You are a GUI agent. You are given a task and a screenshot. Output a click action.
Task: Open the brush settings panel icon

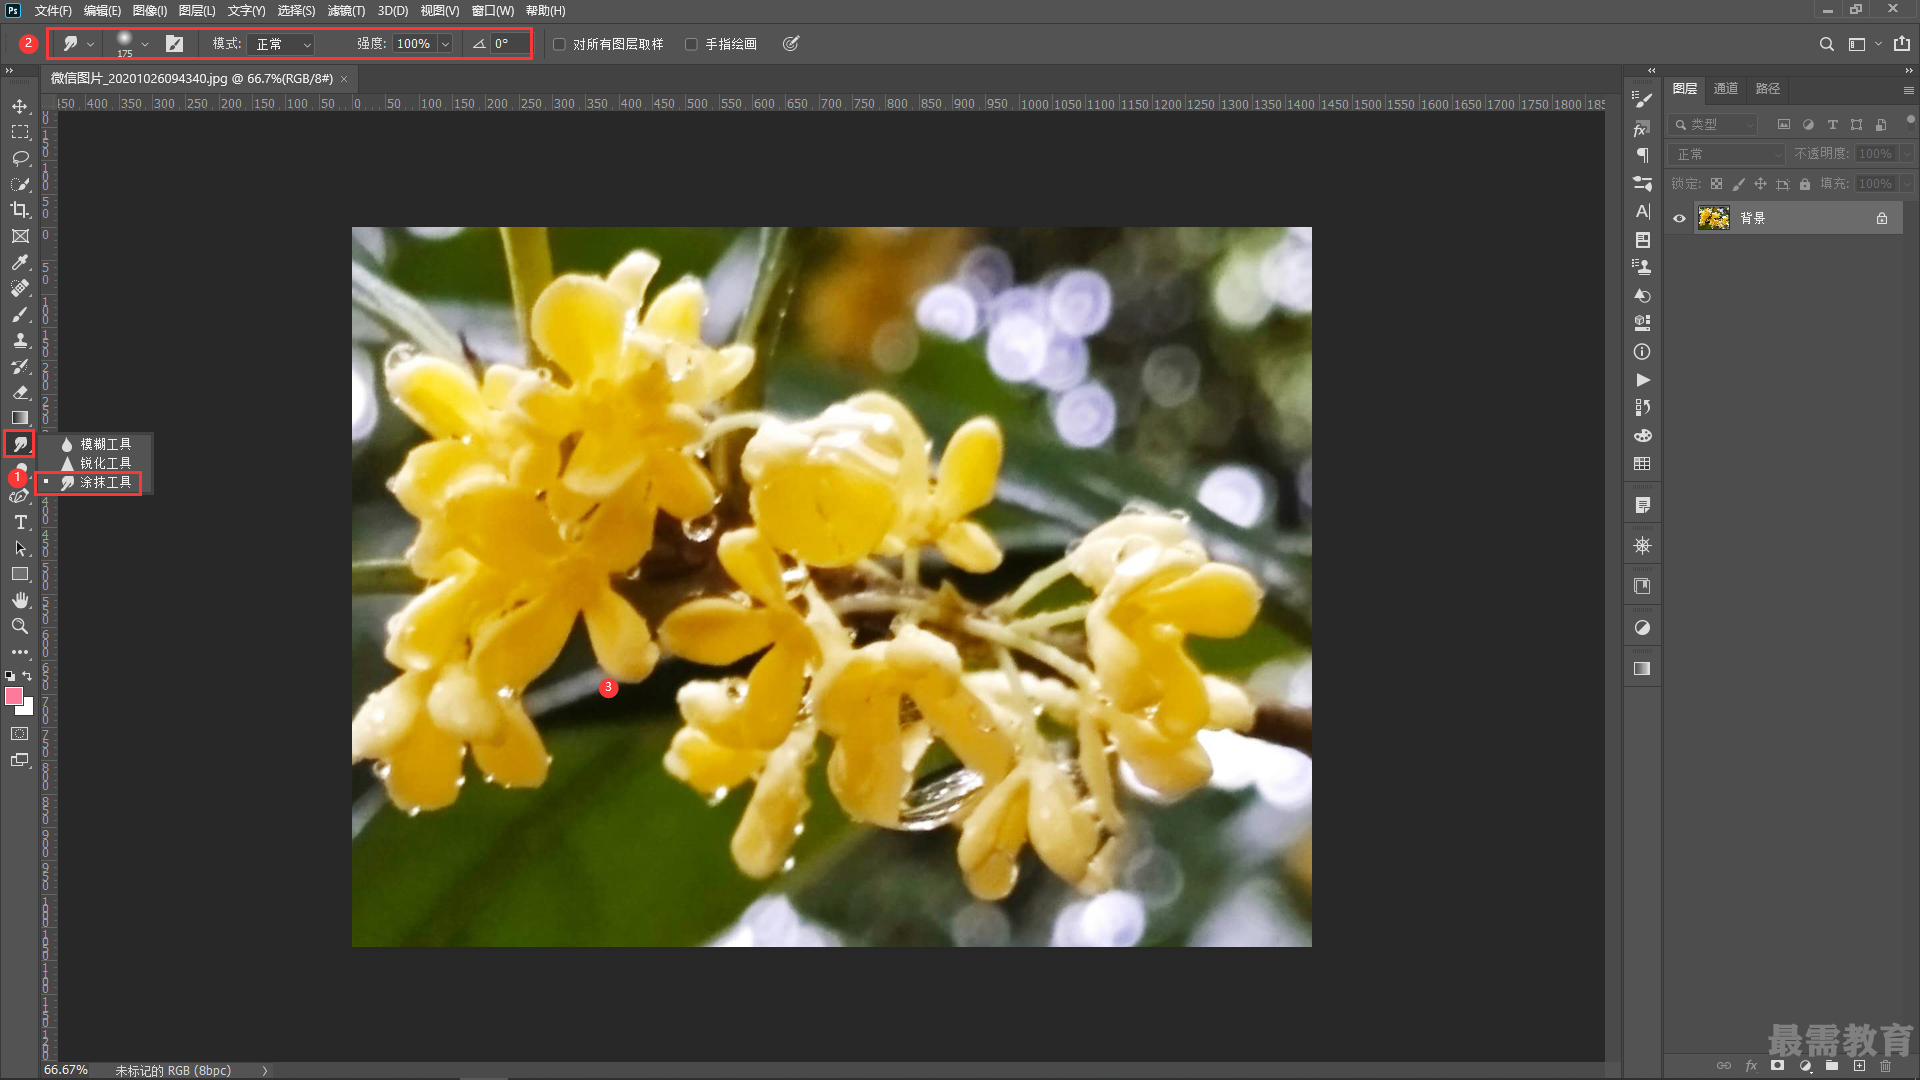174,44
